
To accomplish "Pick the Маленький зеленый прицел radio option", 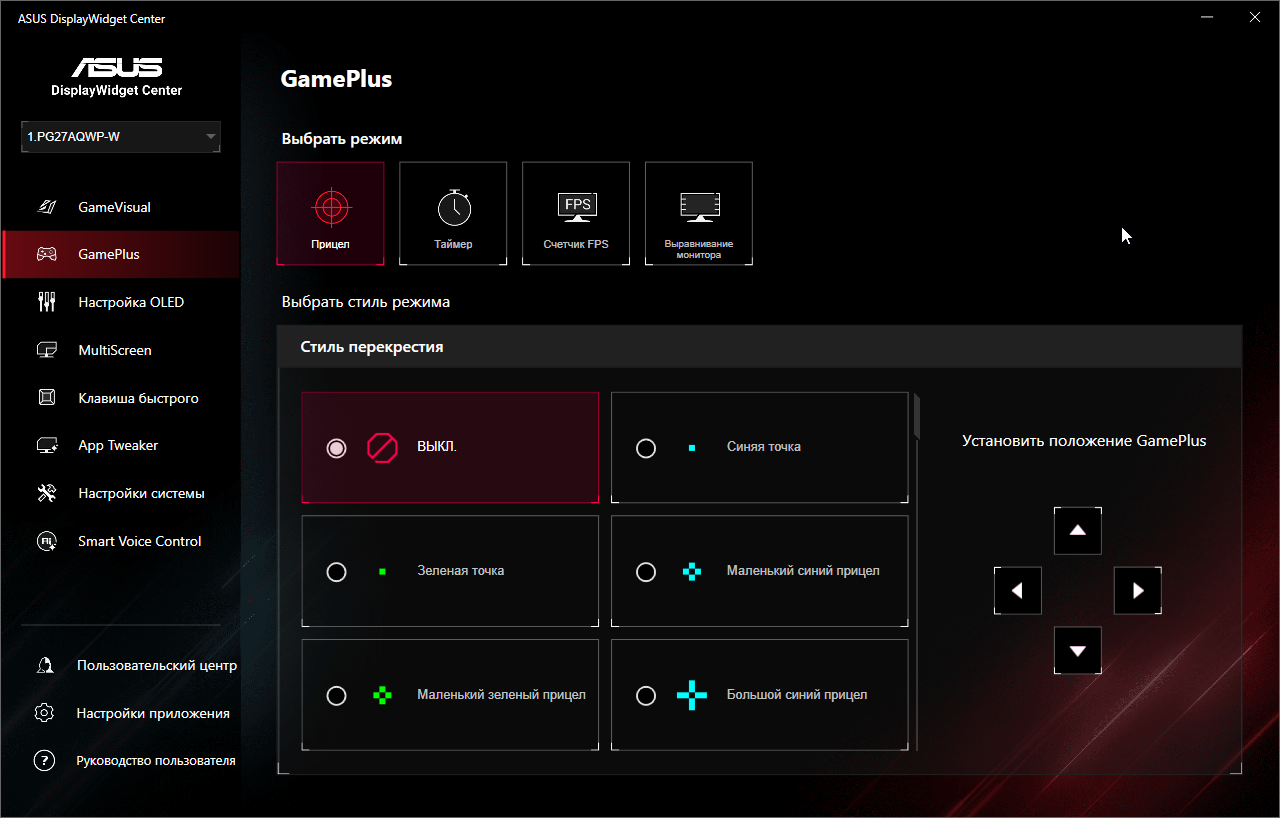I will pos(337,696).
